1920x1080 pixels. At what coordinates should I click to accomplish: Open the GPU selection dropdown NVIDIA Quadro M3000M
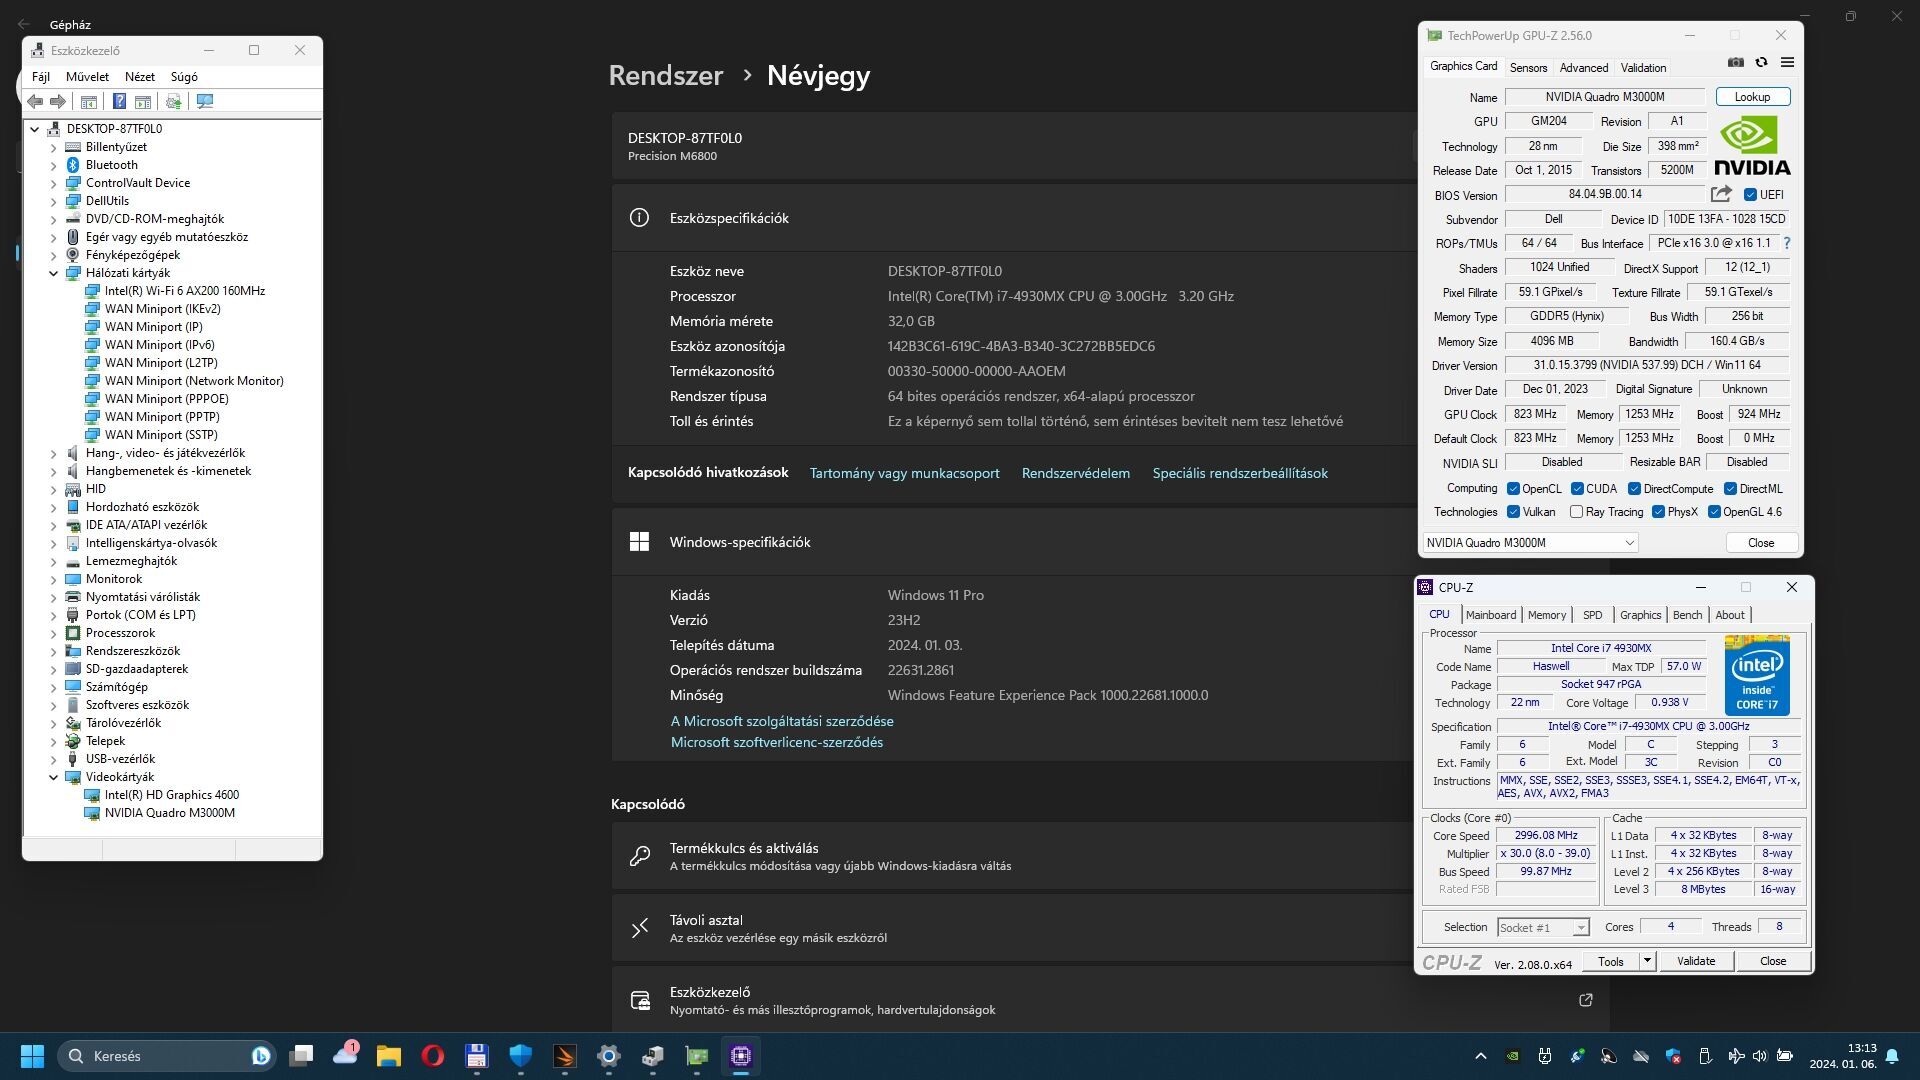pos(1530,543)
